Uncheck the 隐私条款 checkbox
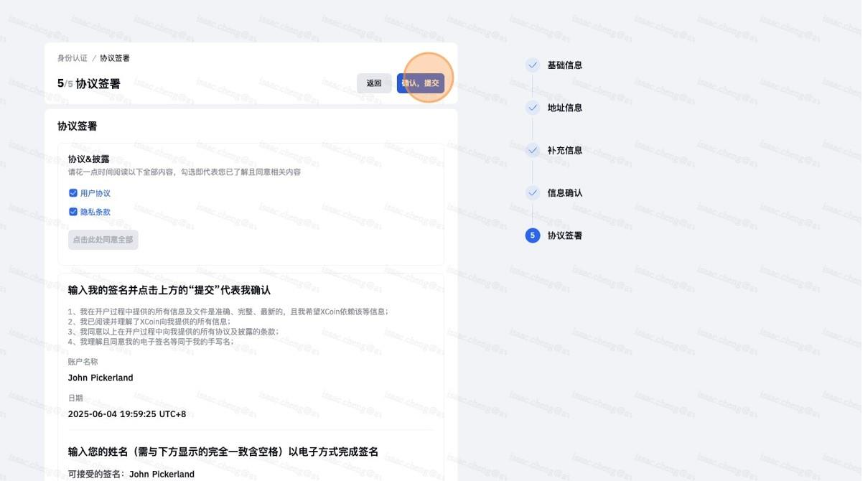 [73, 212]
